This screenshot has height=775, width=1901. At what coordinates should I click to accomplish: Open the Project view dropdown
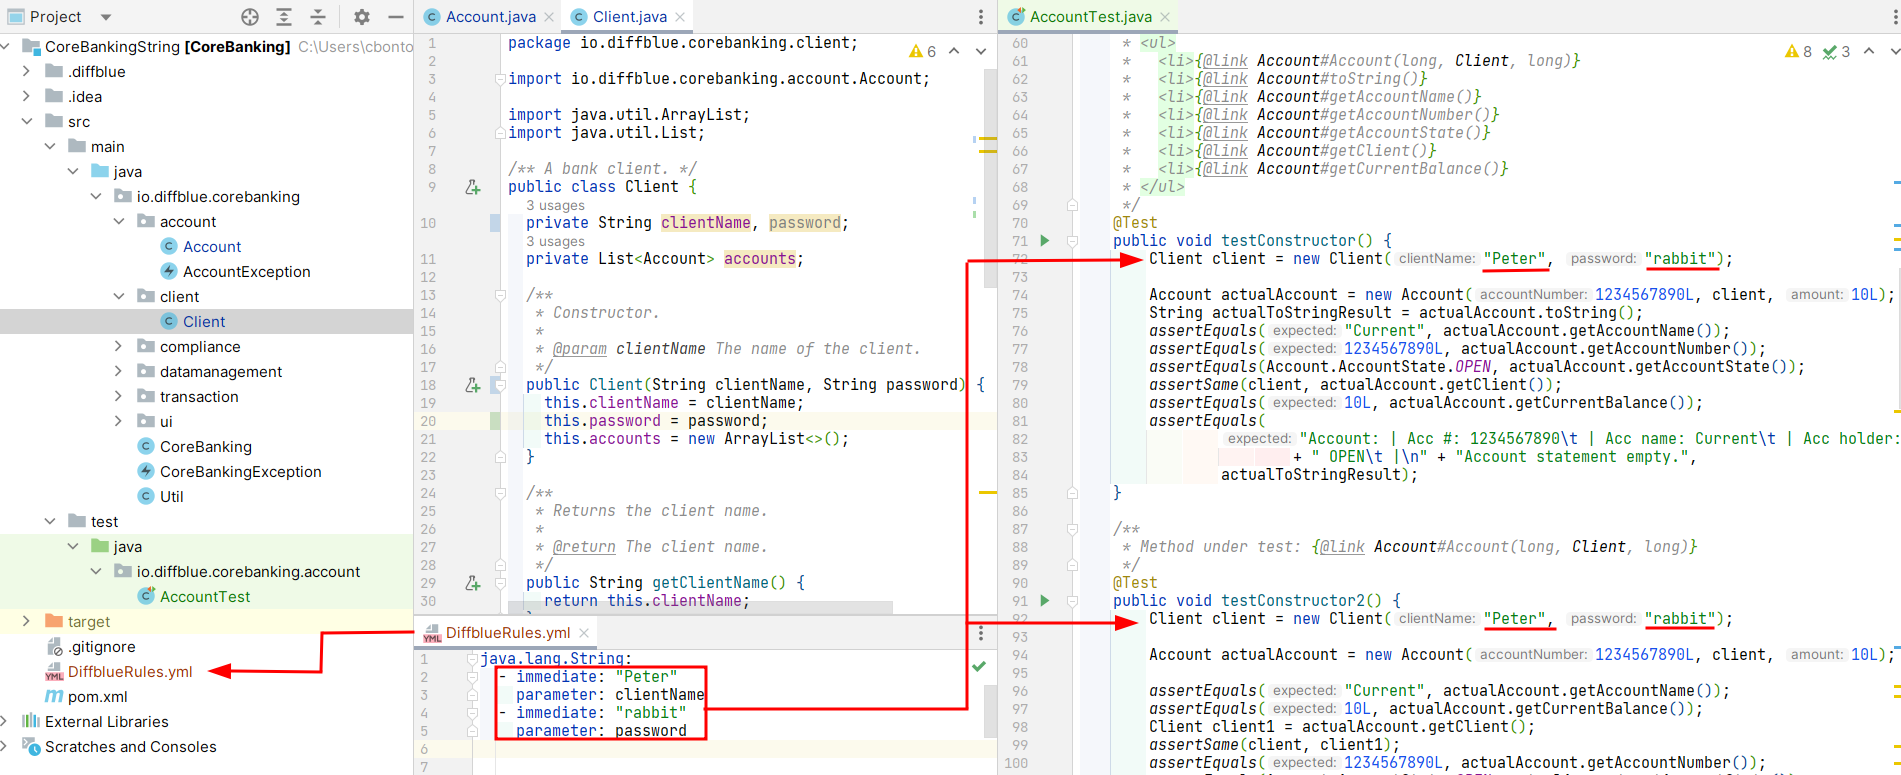click(106, 17)
